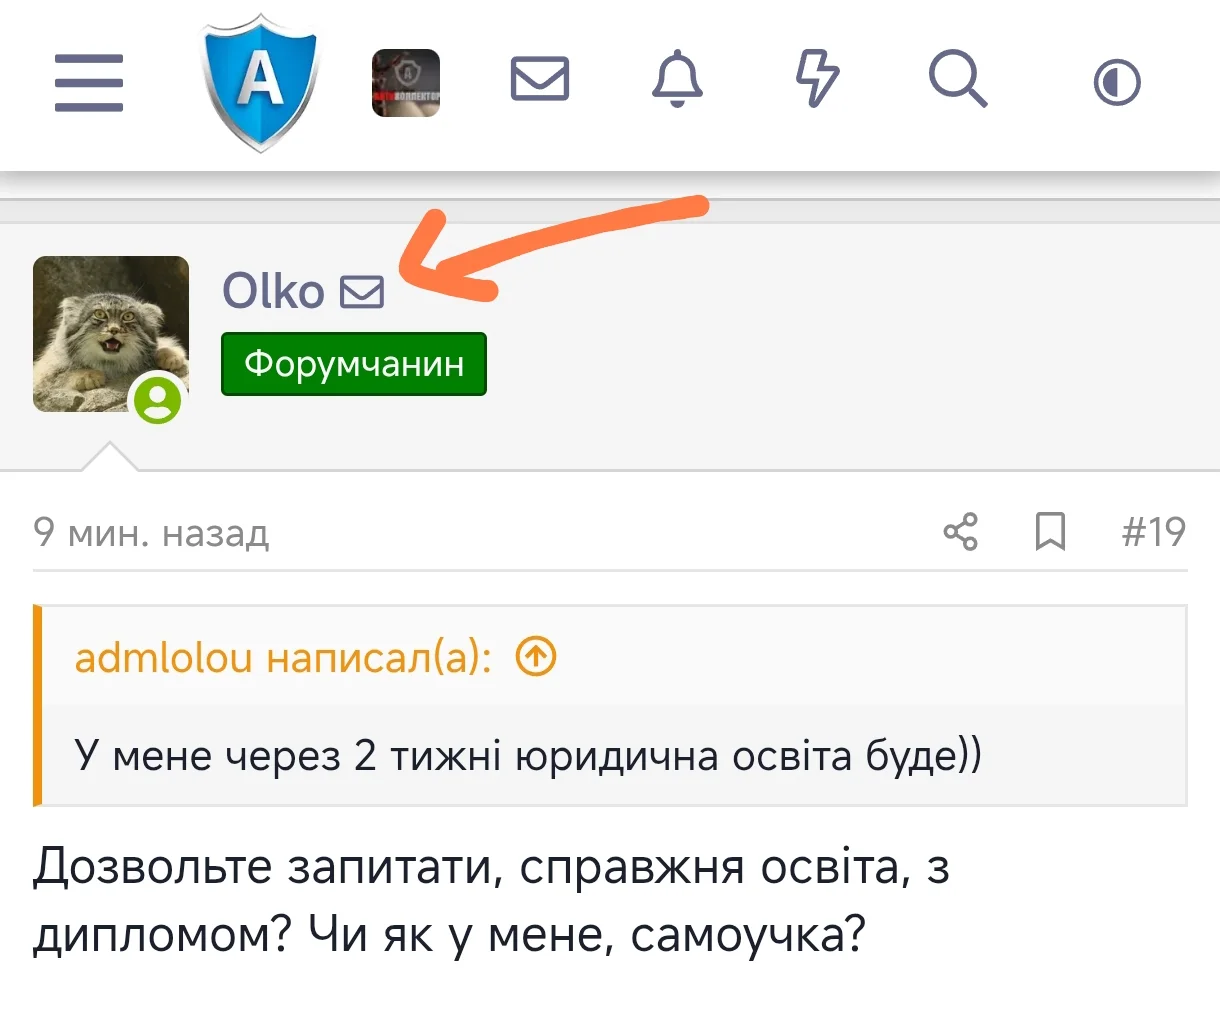The image size is (1220, 1011).
Task: Open Olko's profile link
Action: pos(273,290)
